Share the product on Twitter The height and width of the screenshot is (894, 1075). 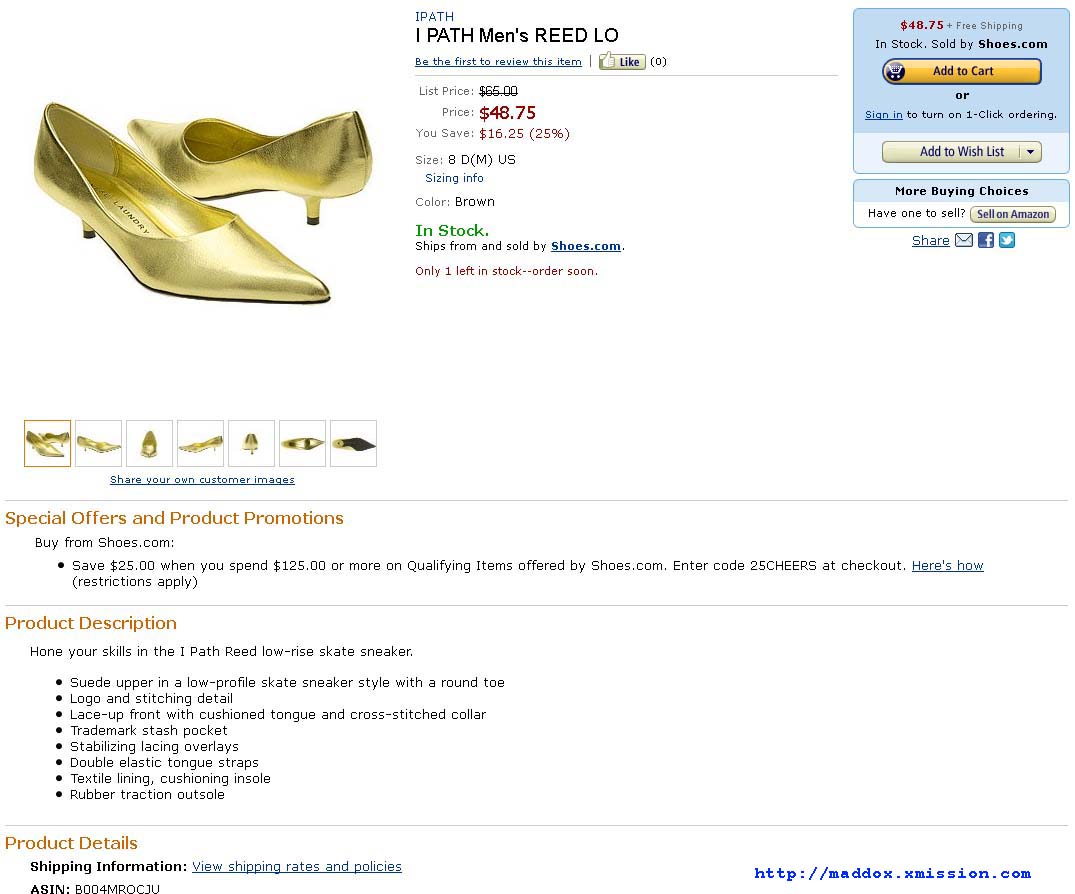point(1007,240)
